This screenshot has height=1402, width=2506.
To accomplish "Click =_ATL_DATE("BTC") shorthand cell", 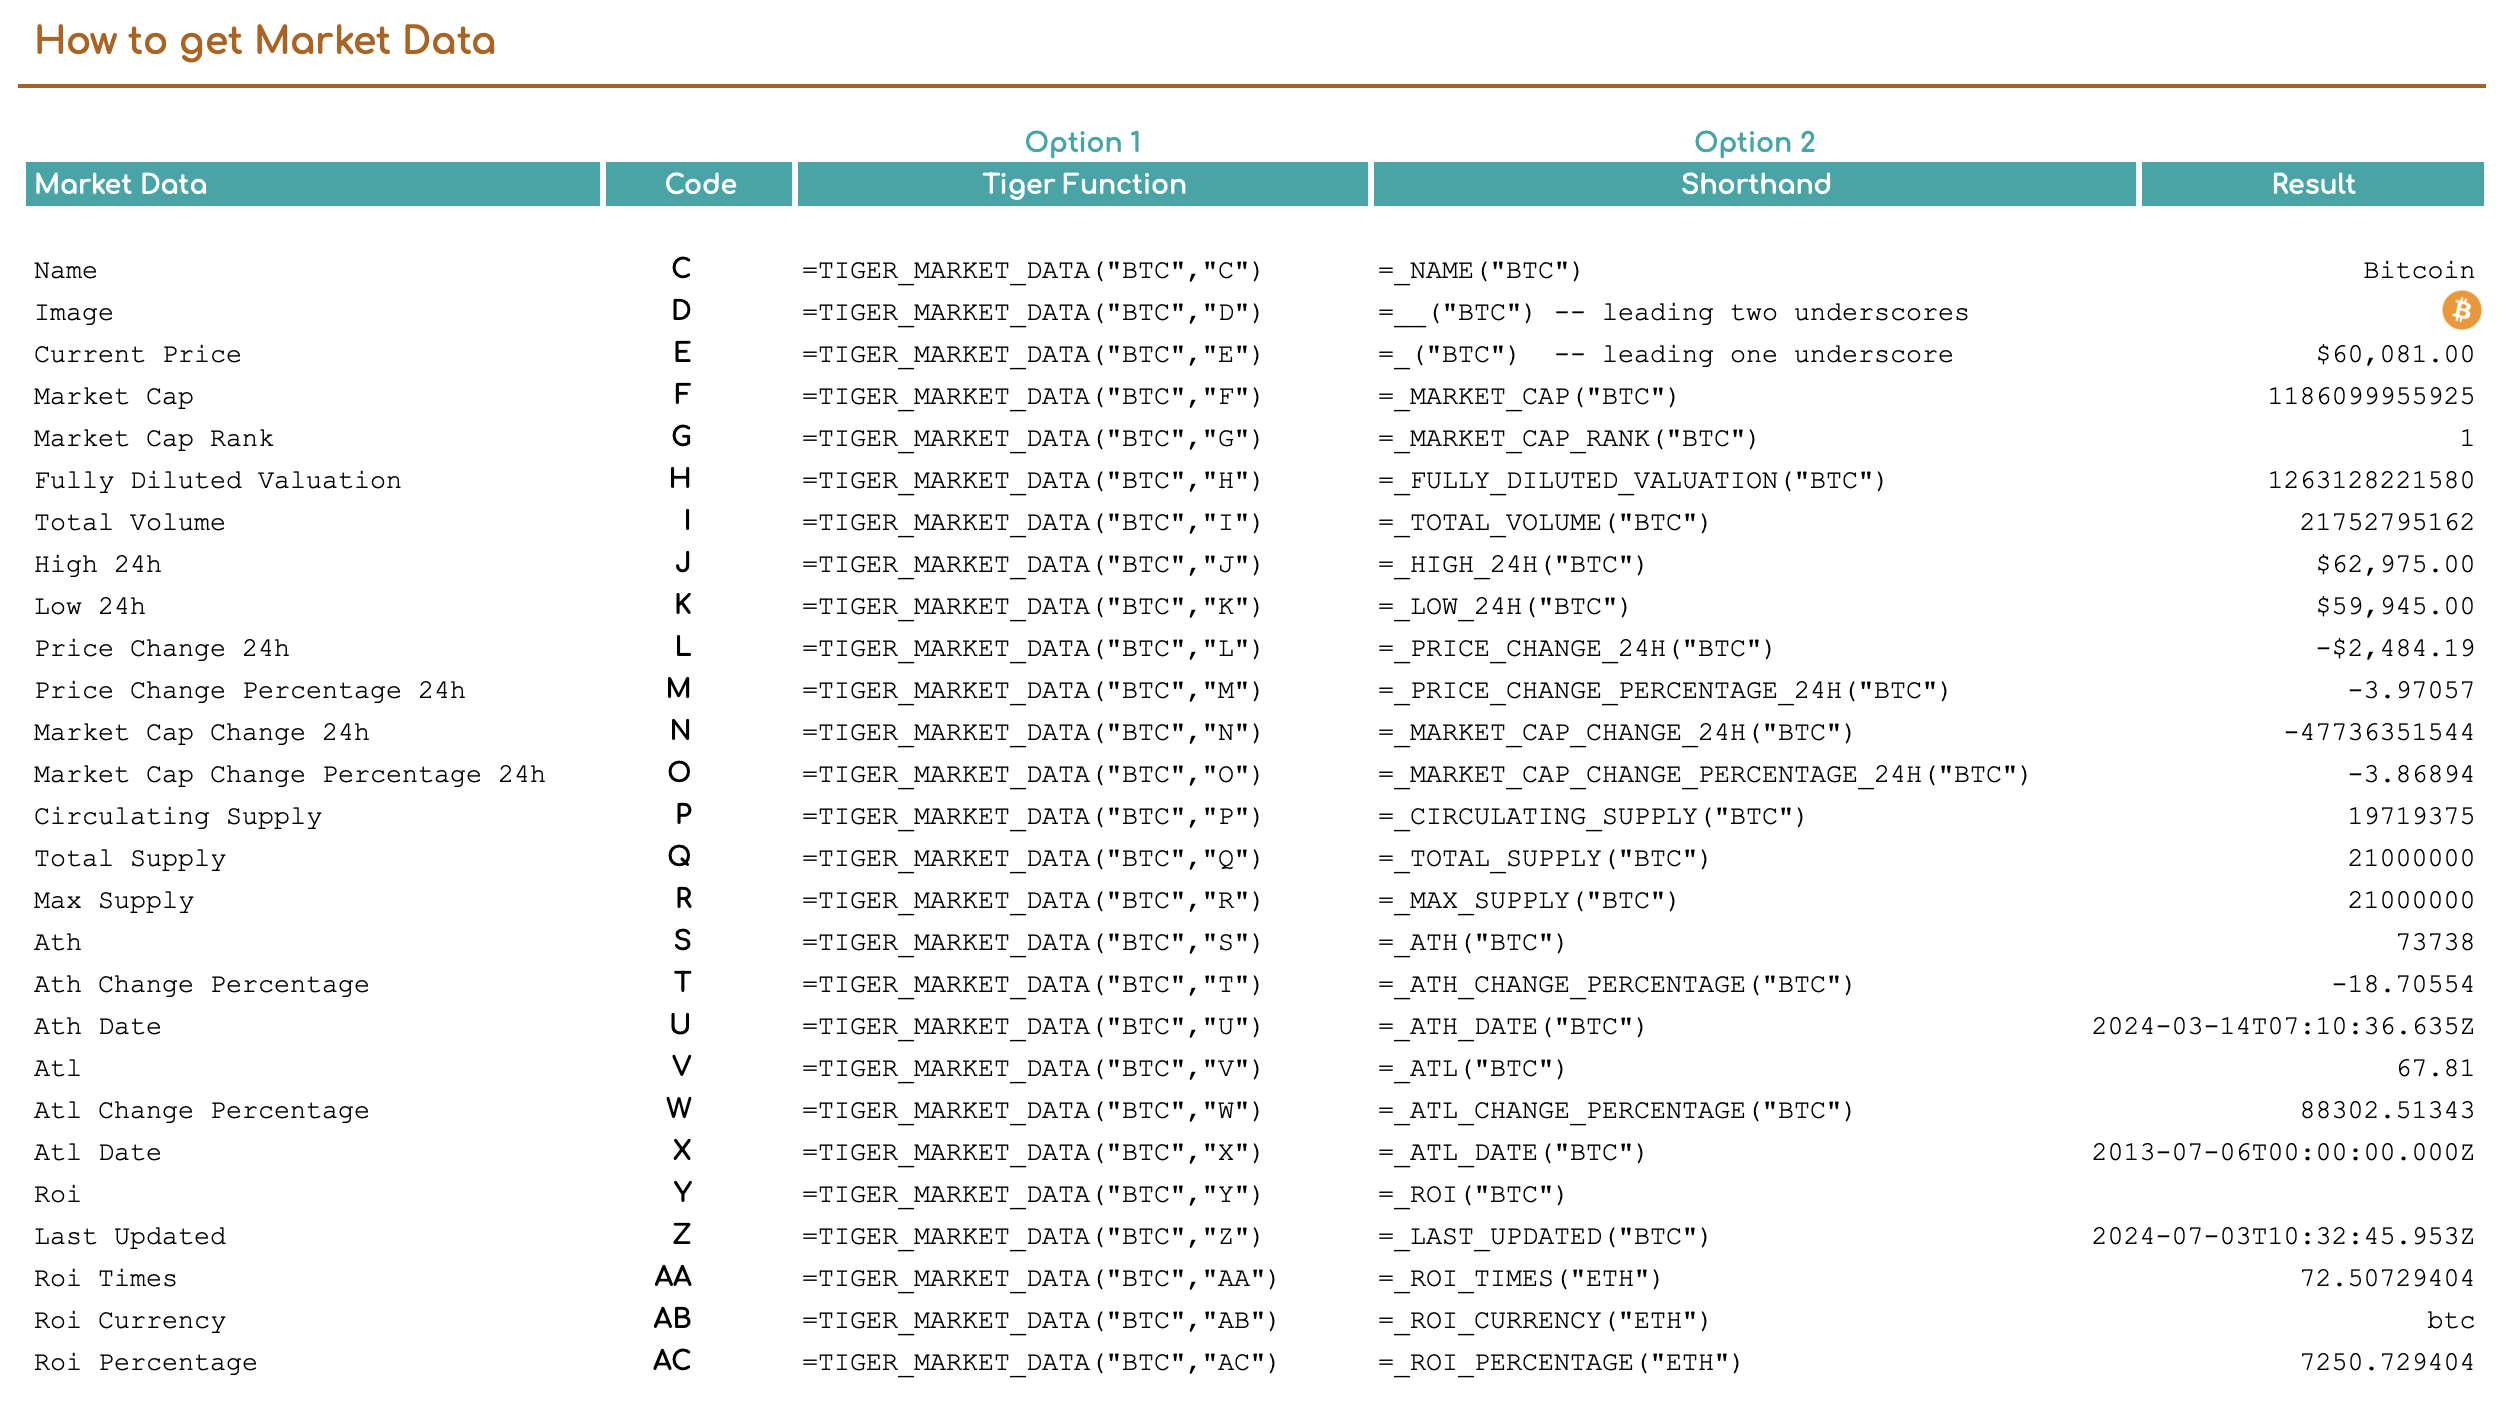I will [1512, 1152].
